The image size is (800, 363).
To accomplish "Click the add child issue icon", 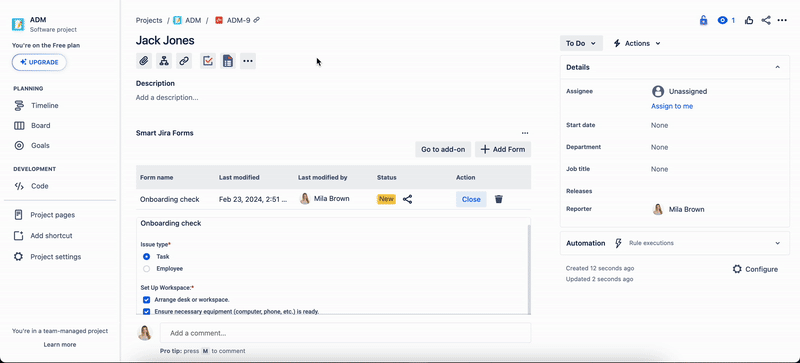I will pyautogui.click(x=164, y=61).
